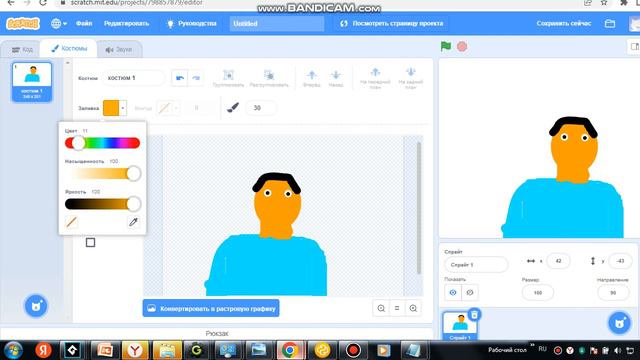The height and width of the screenshot is (360, 640).
Task: Open the Windows Start button
Action: (x=13, y=351)
